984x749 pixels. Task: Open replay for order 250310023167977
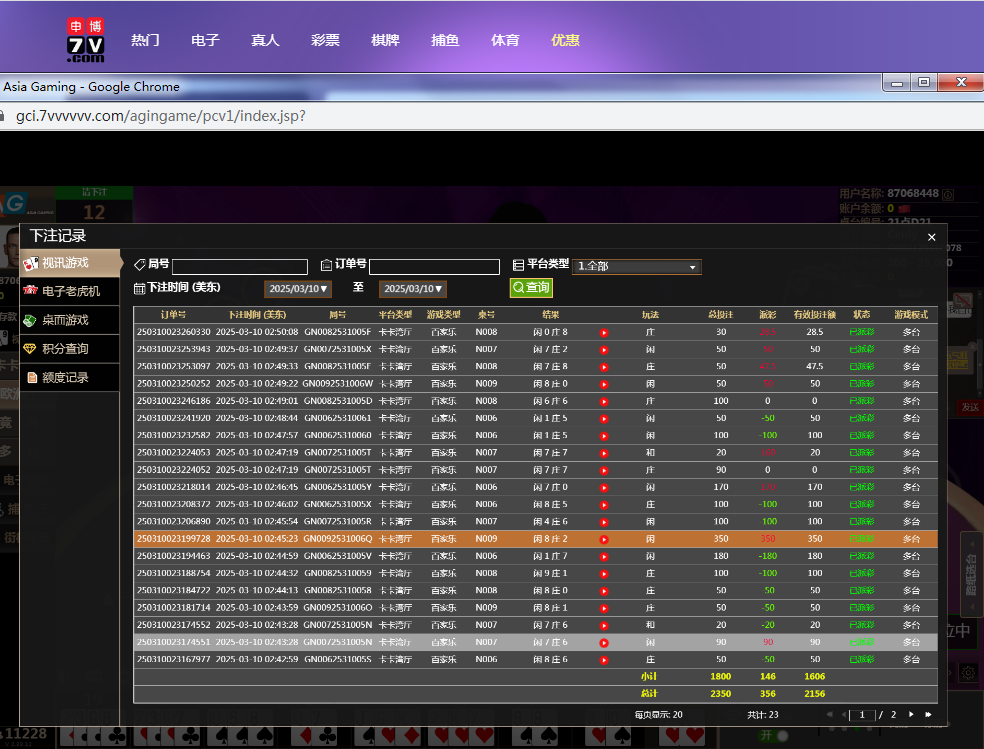[x=604, y=660]
